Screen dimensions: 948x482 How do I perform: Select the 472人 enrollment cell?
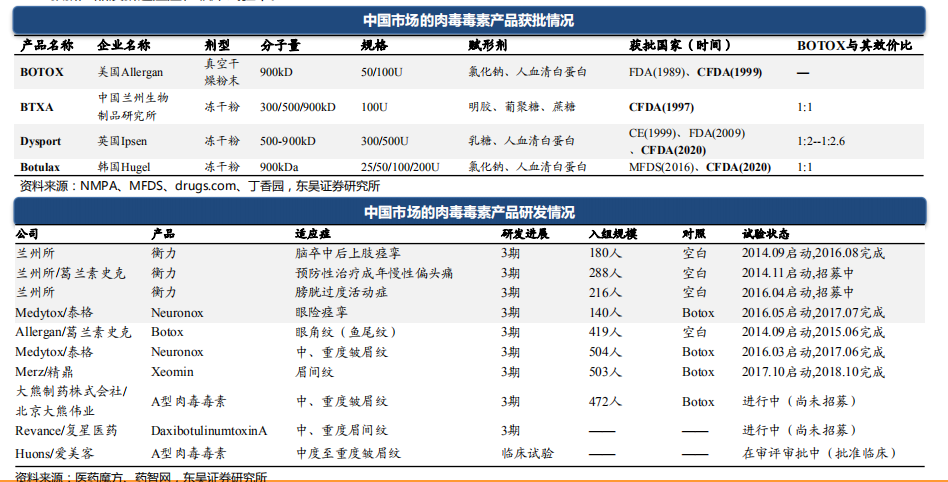click(605, 401)
